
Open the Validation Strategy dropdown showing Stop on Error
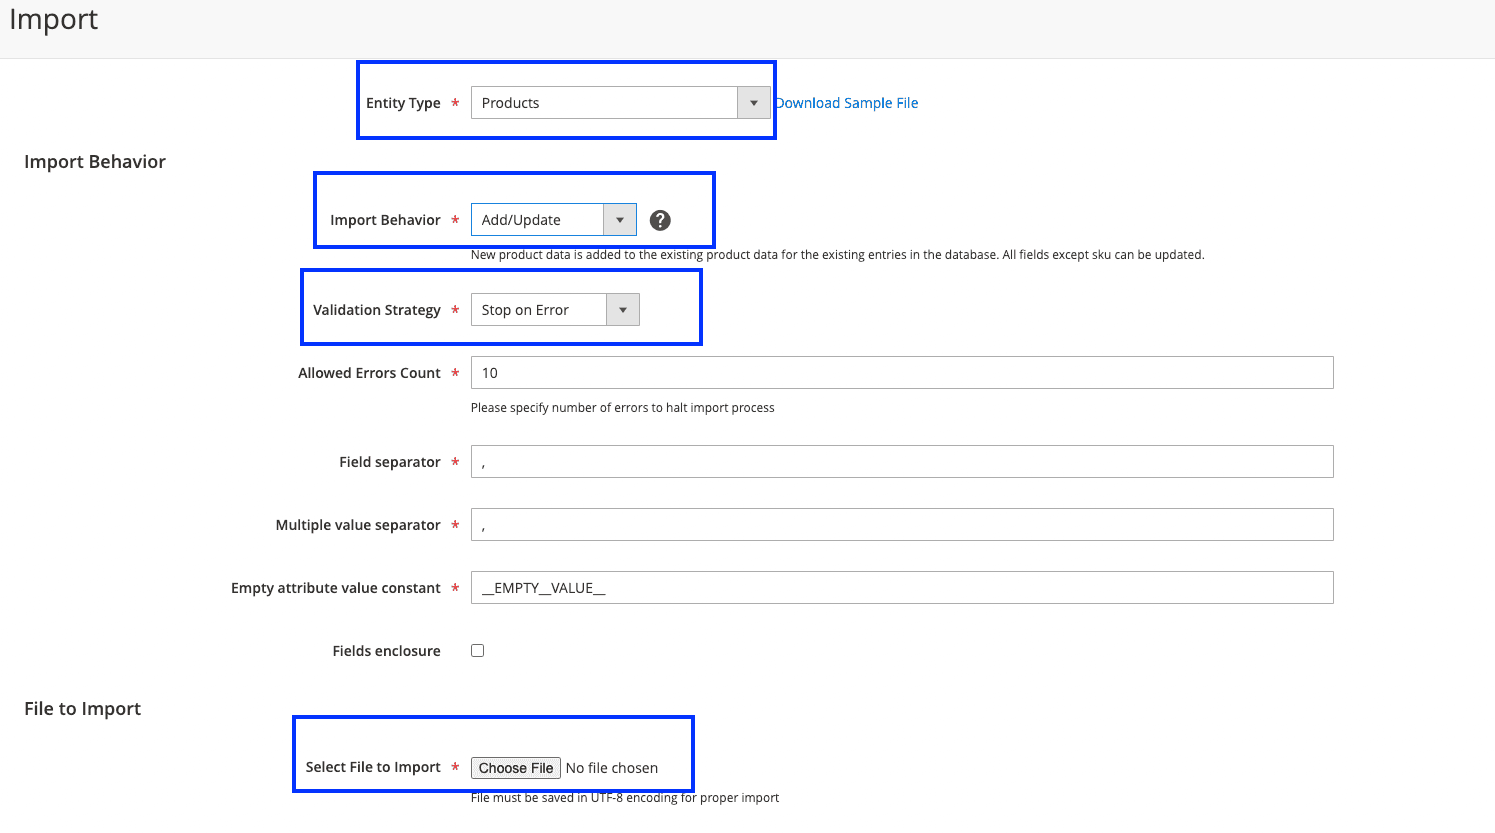click(555, 310)
